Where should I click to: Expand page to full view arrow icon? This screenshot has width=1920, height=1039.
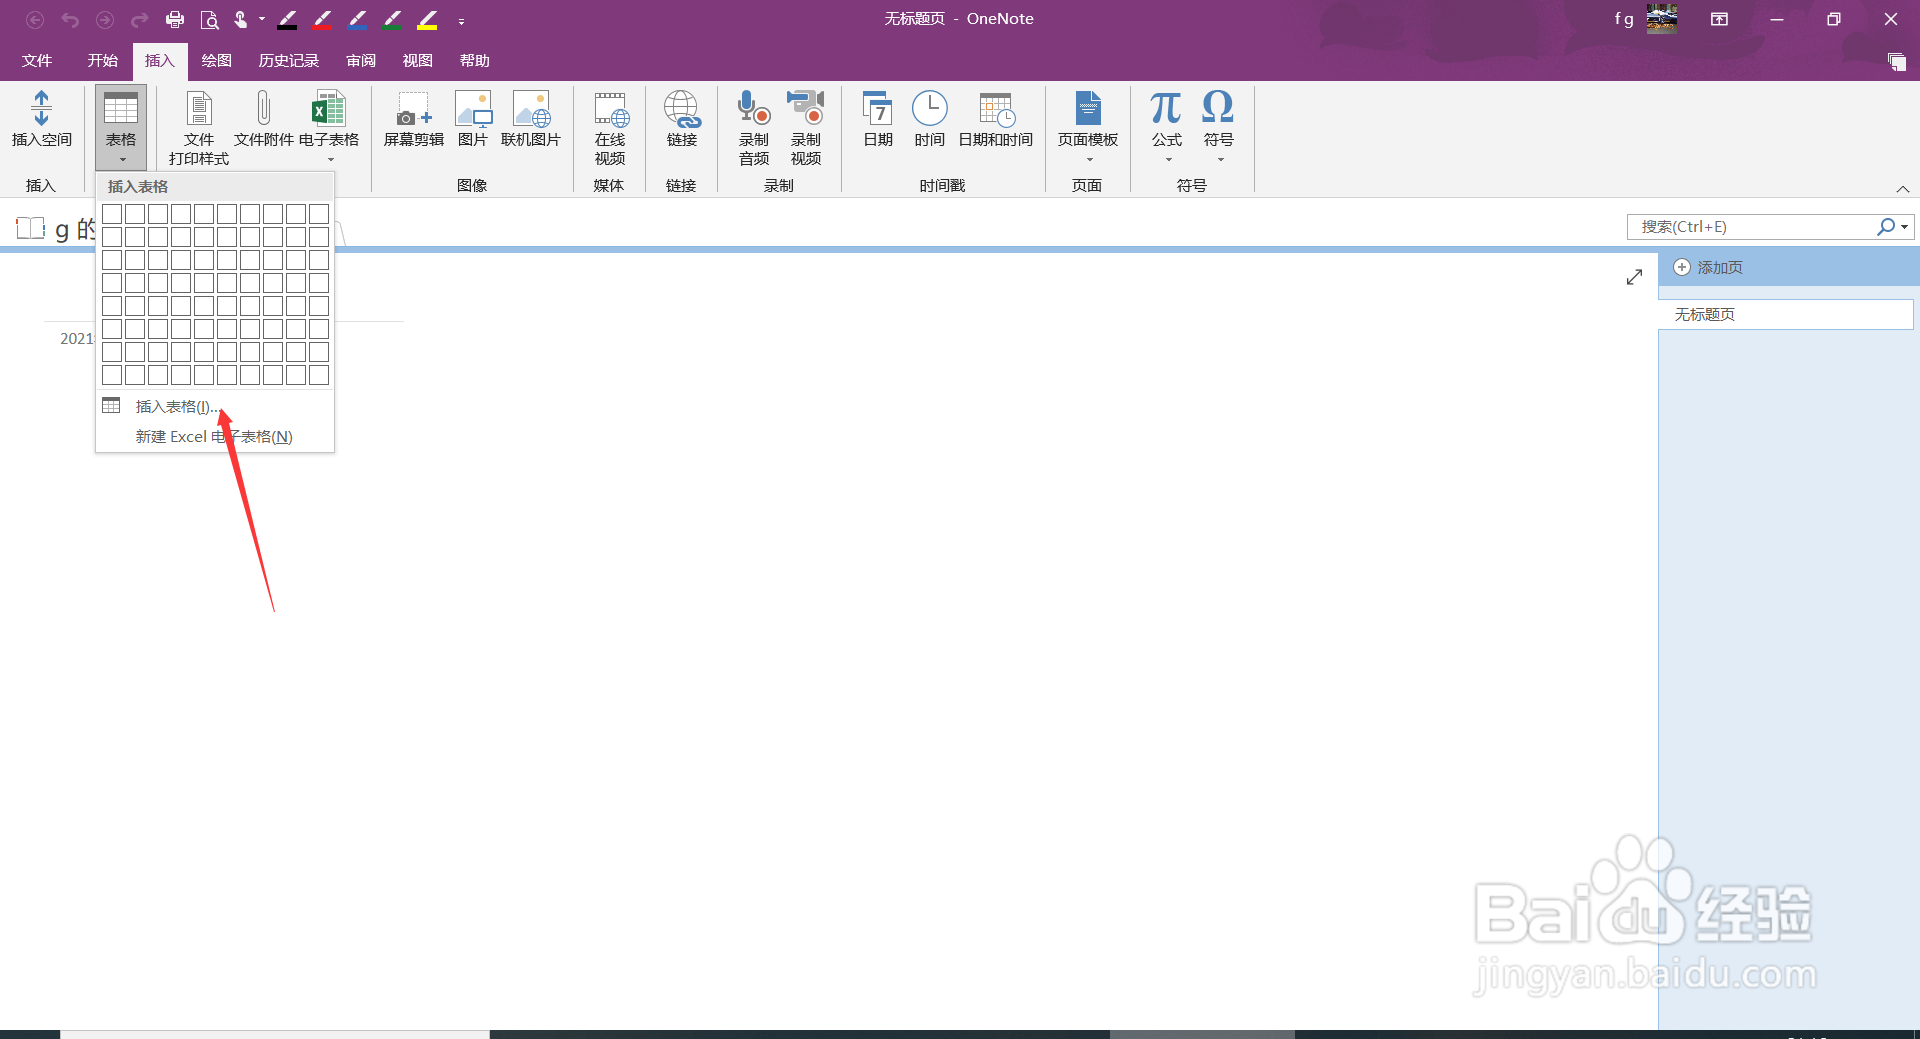[1634, 277]
